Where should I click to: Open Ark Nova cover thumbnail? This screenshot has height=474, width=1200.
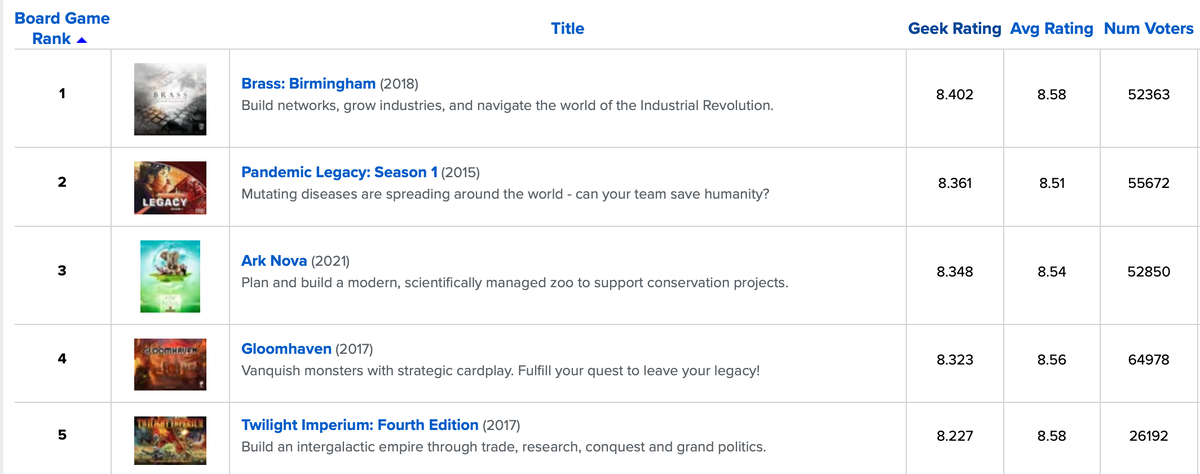[x=170, y=275]
